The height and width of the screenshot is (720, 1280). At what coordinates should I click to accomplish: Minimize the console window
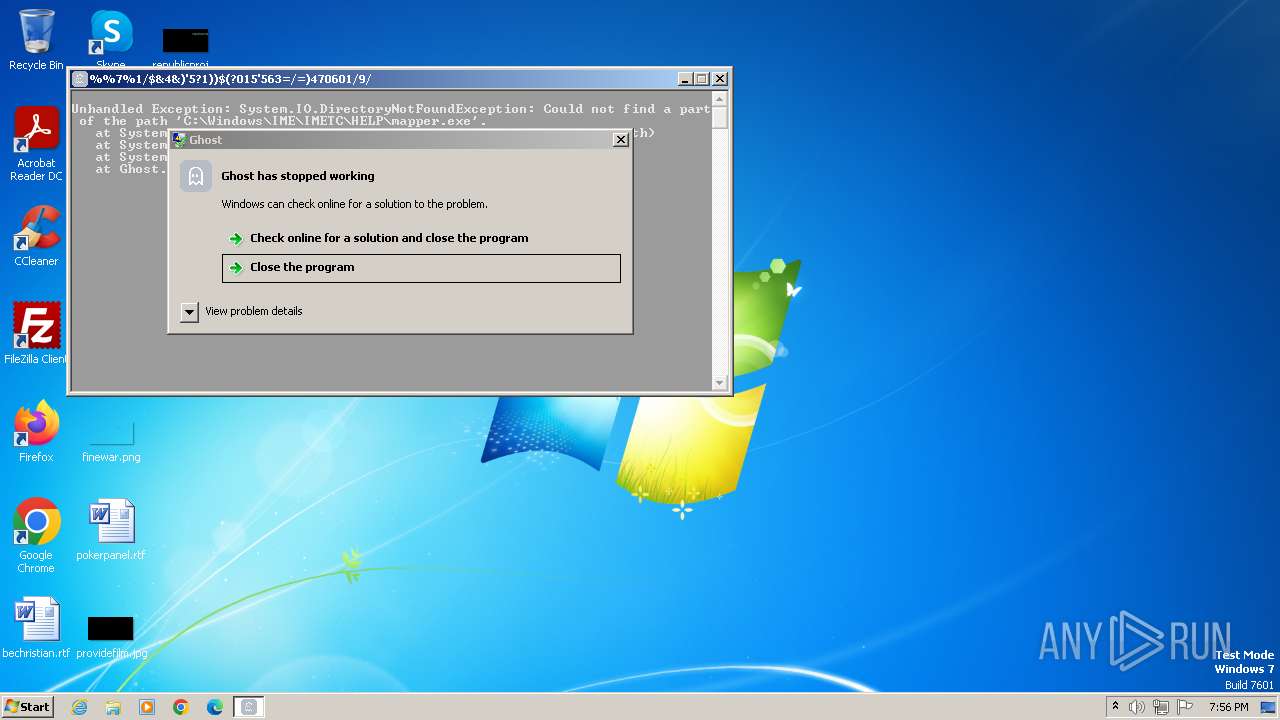click(x=685, y=79)
